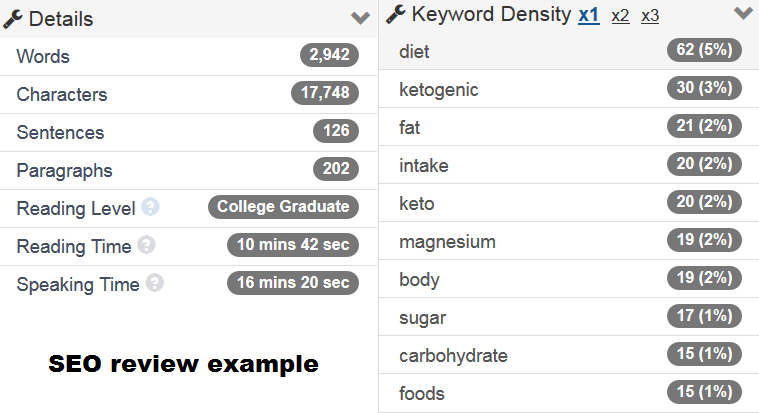
Task: Switch to x3 keyword density
Action: (x=650, y=15)
